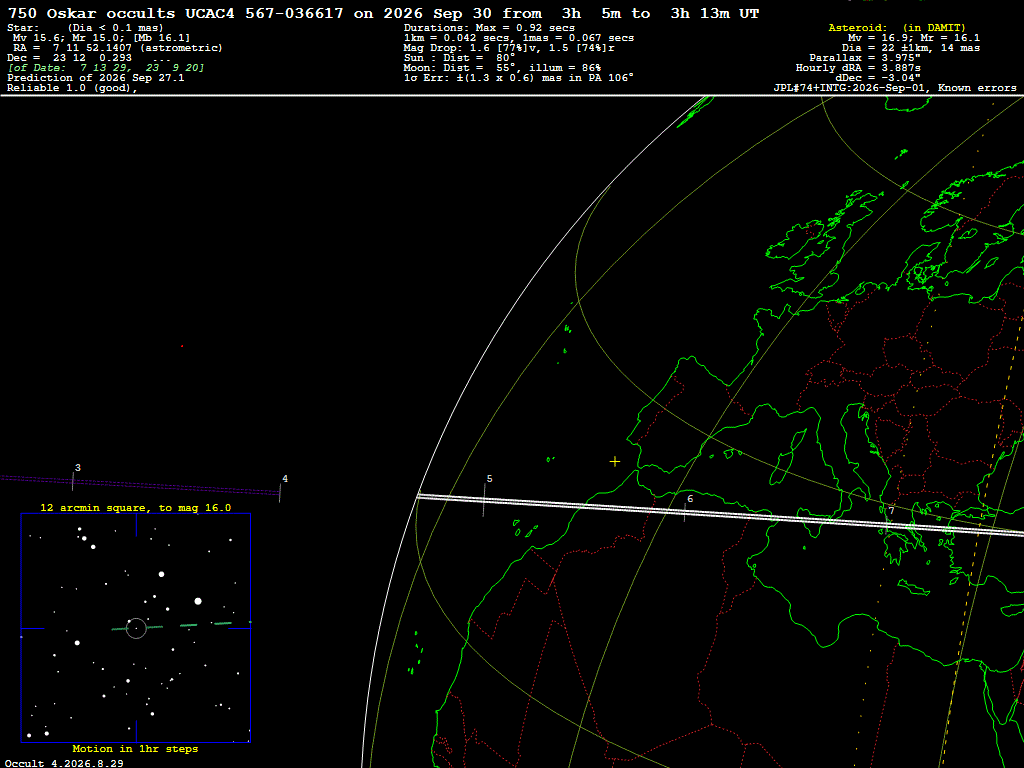Click minute marker 6 on the shadow path
This screenshot has height=768, width=1024.
[686, 507]
